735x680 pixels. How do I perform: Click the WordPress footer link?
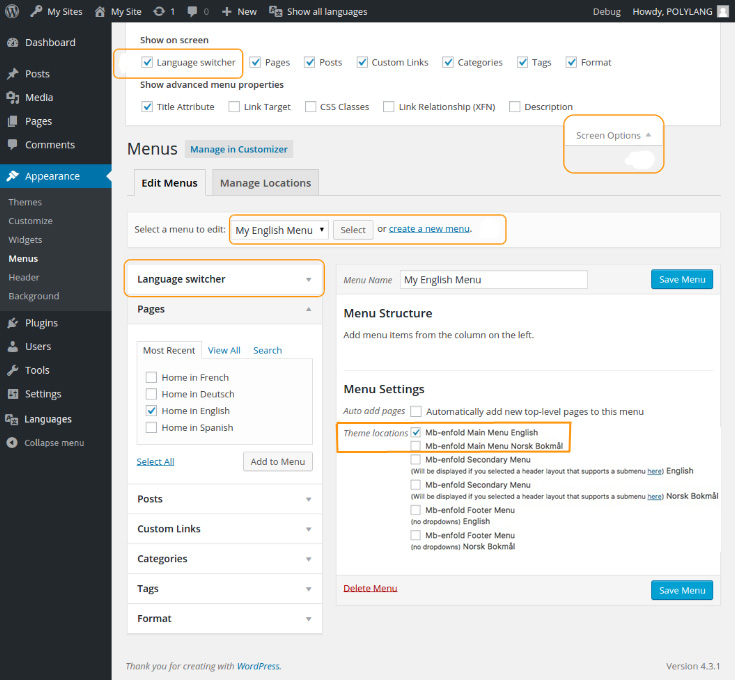(x=258, y=666)
